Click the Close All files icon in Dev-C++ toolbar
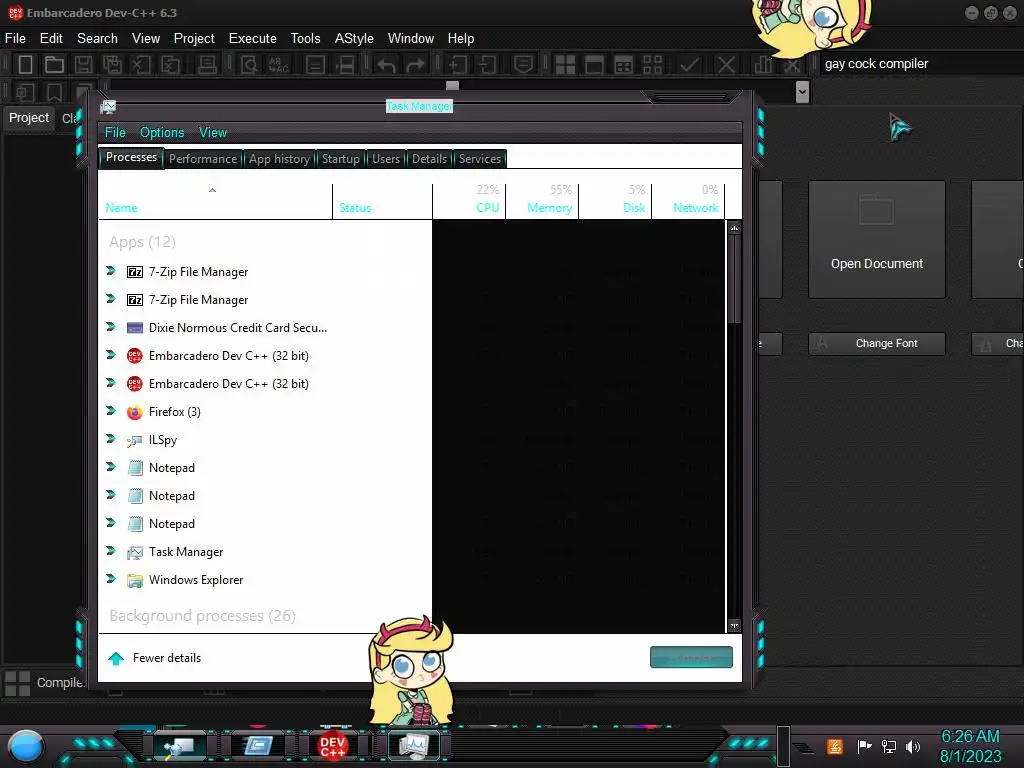1024x768 pixels. (170, 65)
